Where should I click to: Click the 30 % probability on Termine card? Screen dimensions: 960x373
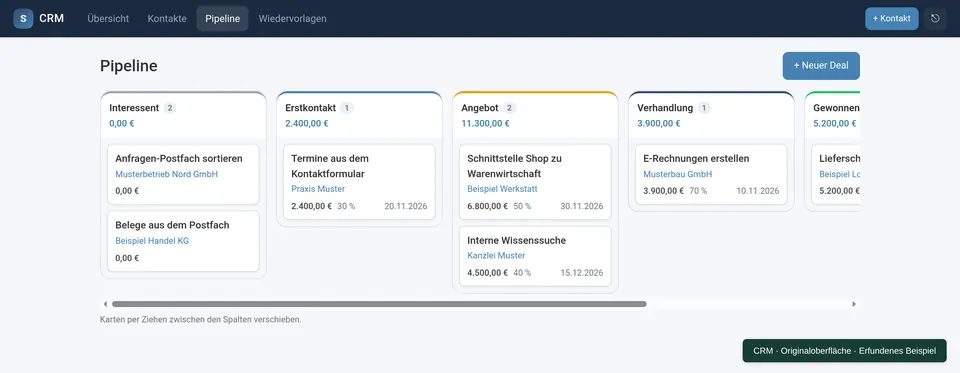click(x=346, y=206)
